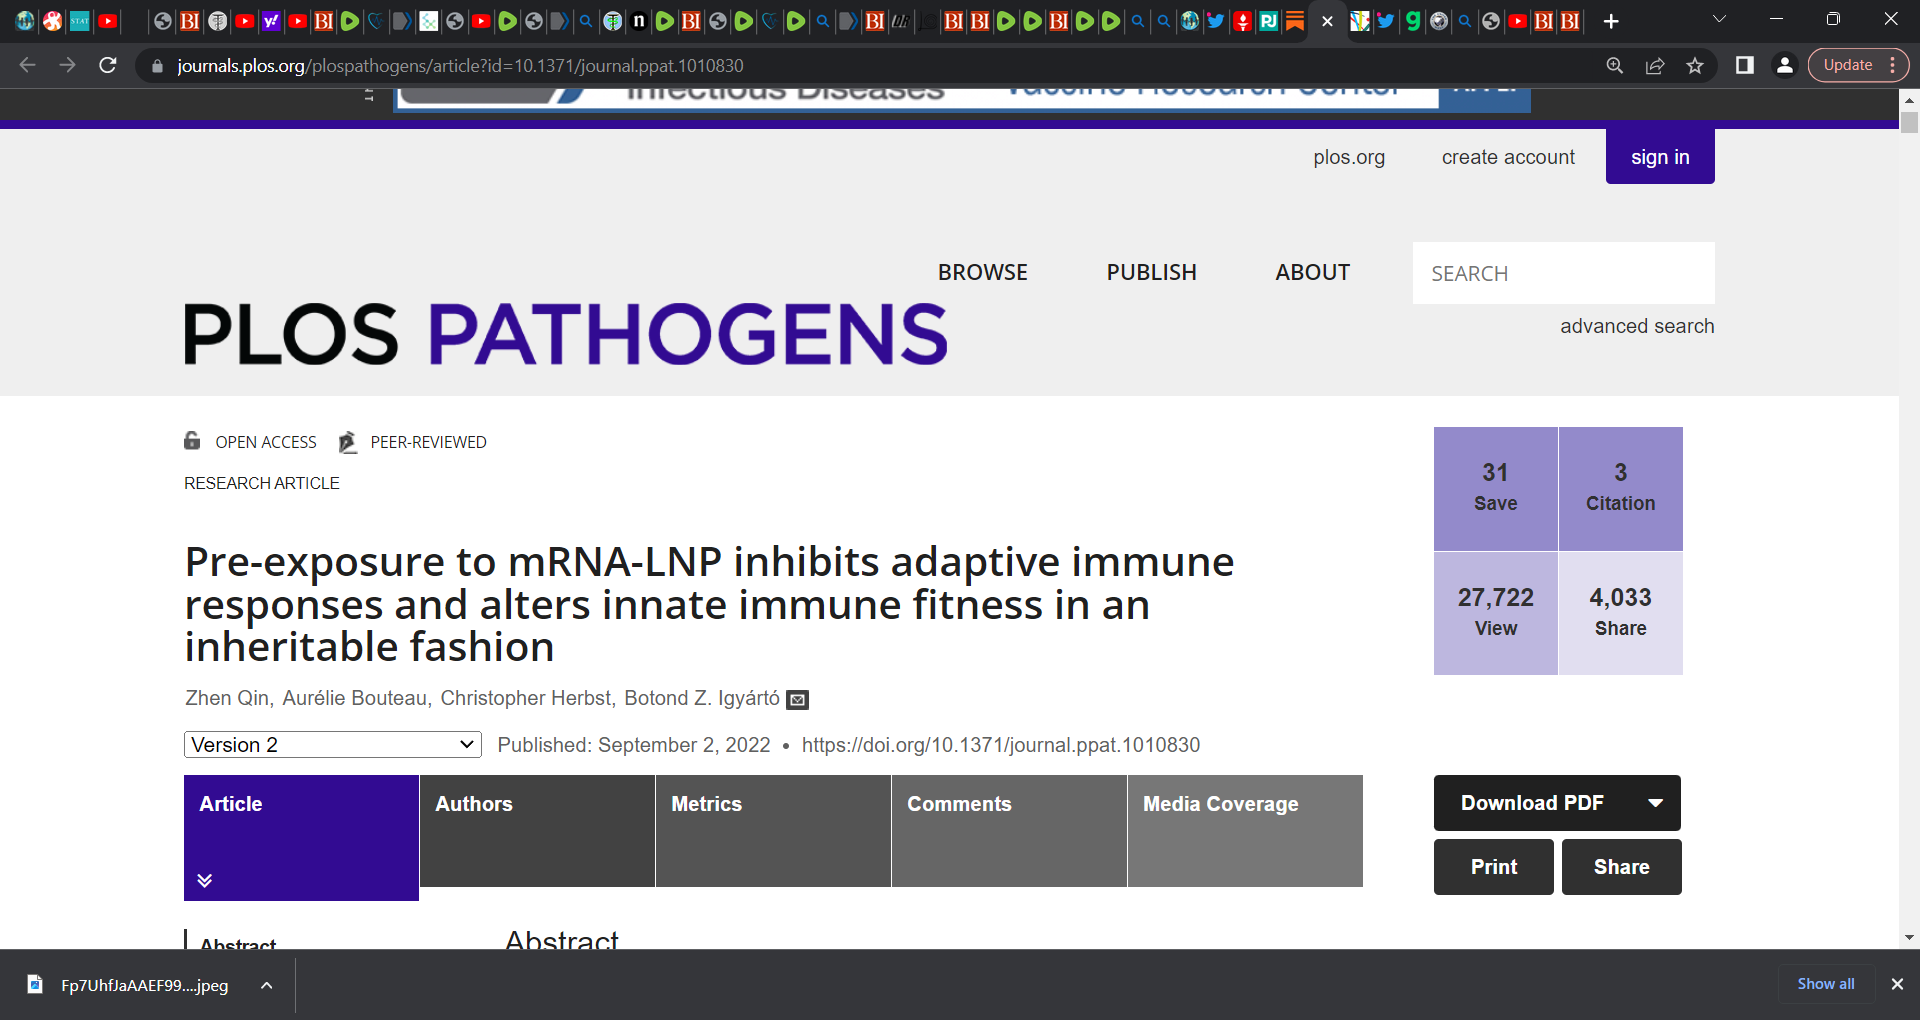Switch to the green 'g' tab
This screenshot has width=1920, height=1020.
1412,21
